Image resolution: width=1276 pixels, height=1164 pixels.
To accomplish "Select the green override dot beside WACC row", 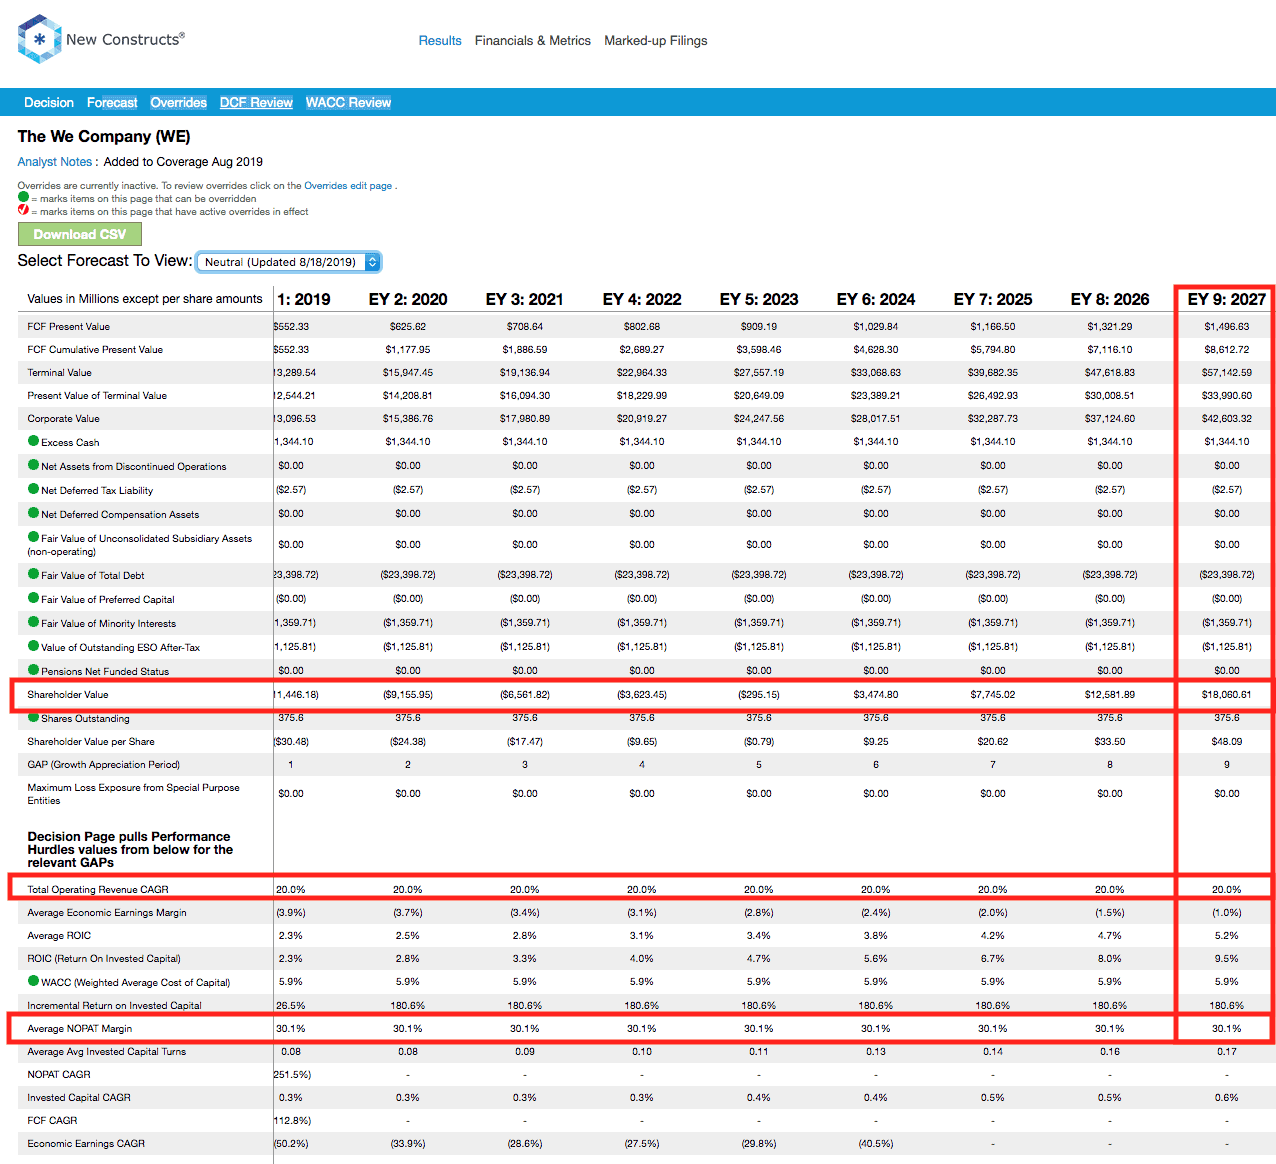I will point(34,981).
